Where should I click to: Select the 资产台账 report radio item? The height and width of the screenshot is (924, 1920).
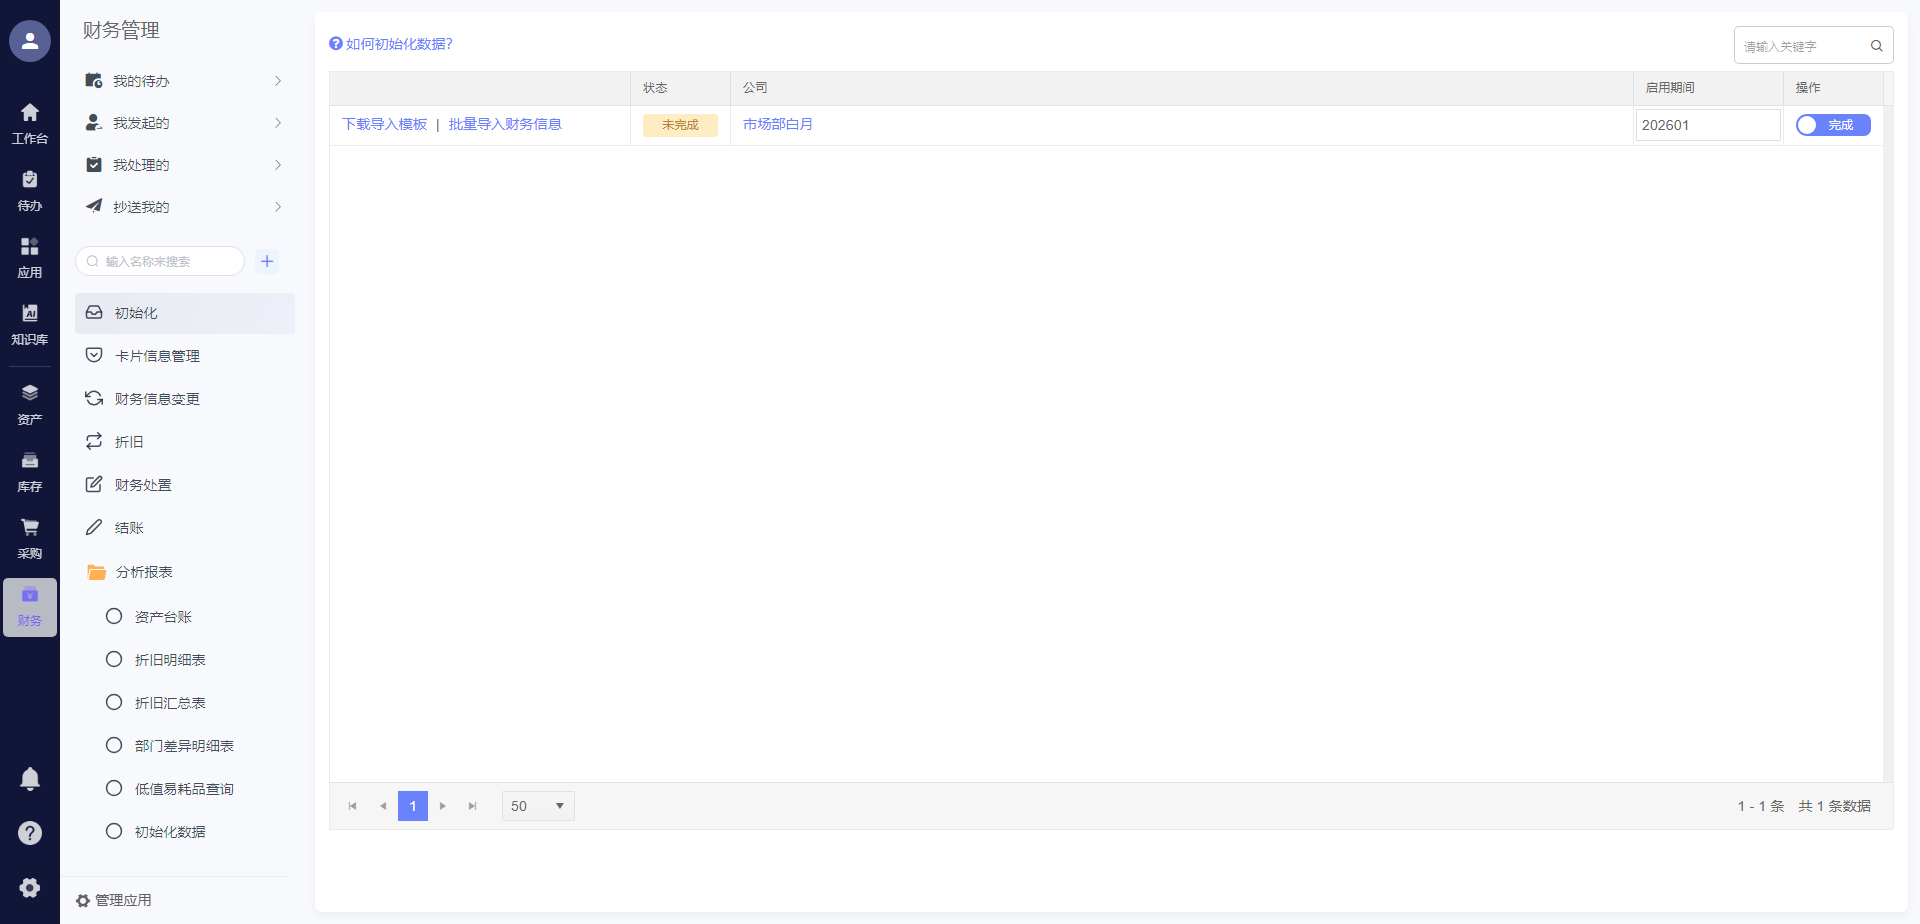114,617
